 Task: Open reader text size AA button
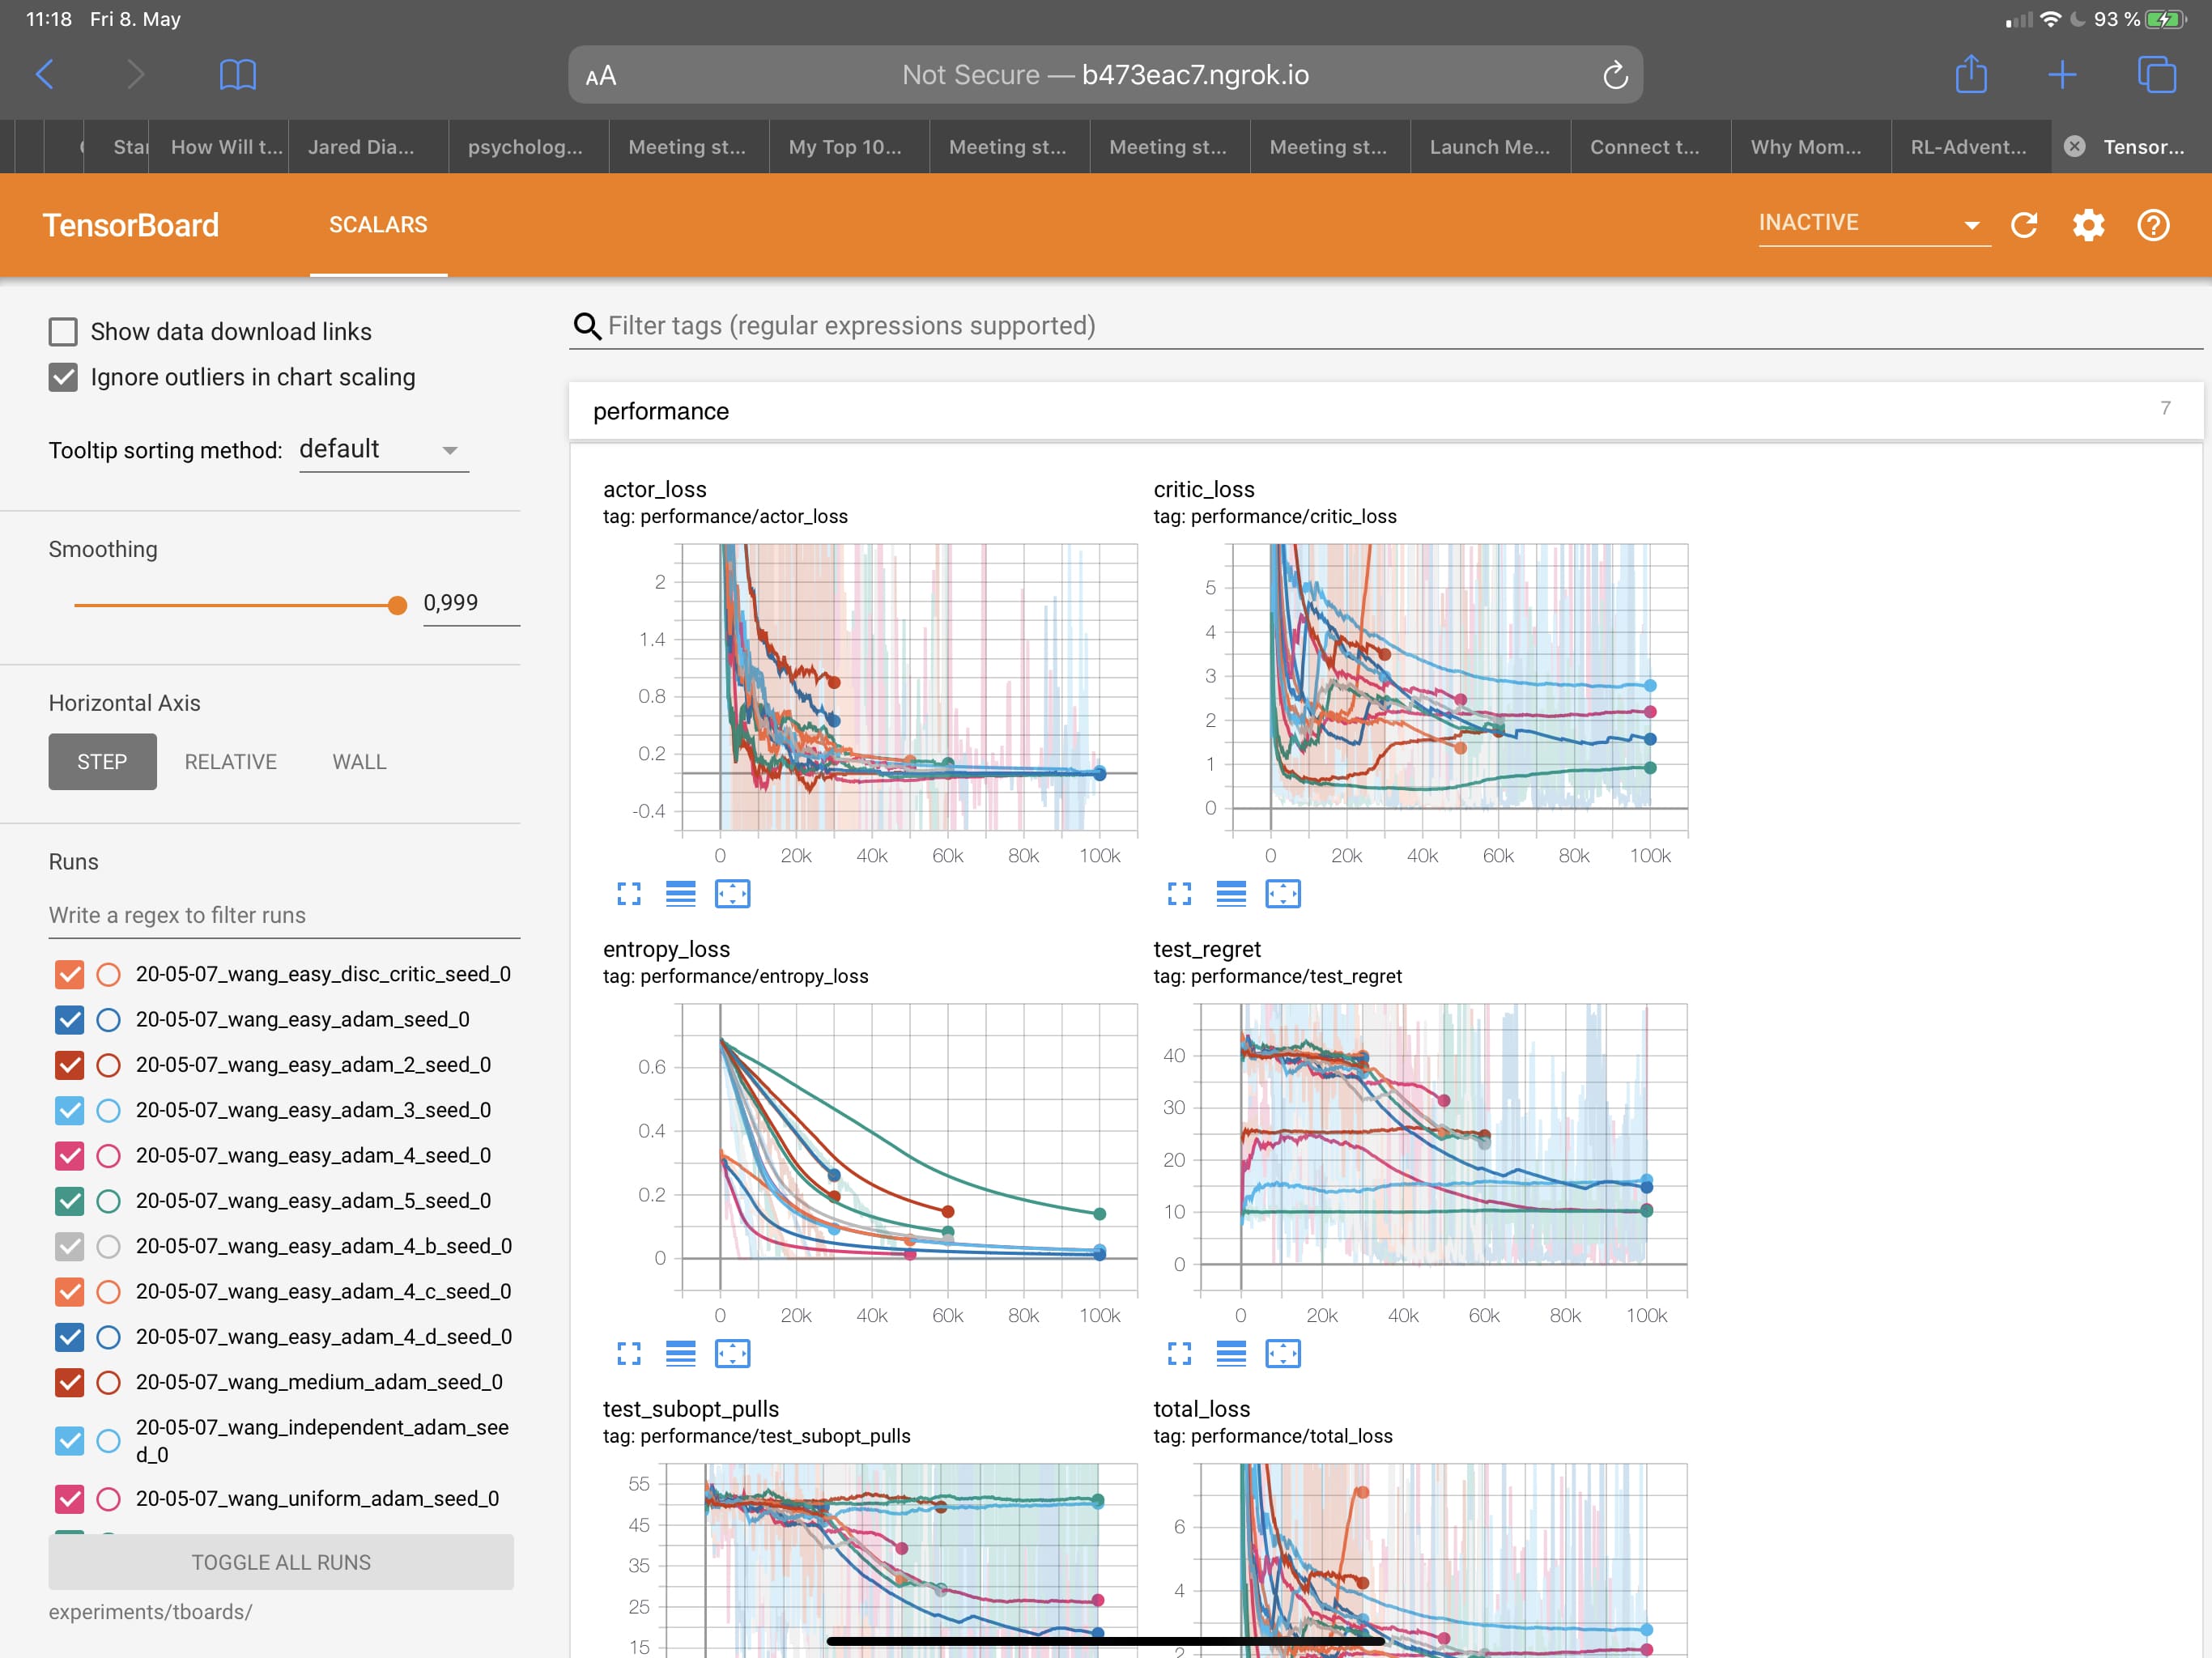[601, 76]
